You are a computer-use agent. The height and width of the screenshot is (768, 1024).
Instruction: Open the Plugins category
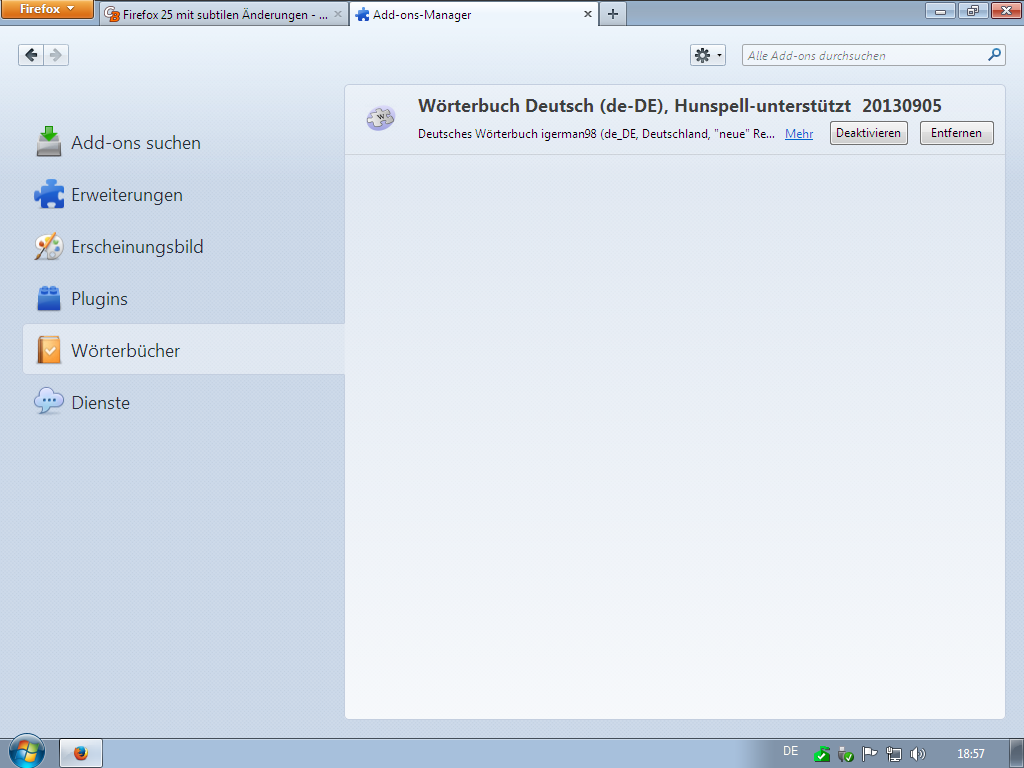pos(184,298)
